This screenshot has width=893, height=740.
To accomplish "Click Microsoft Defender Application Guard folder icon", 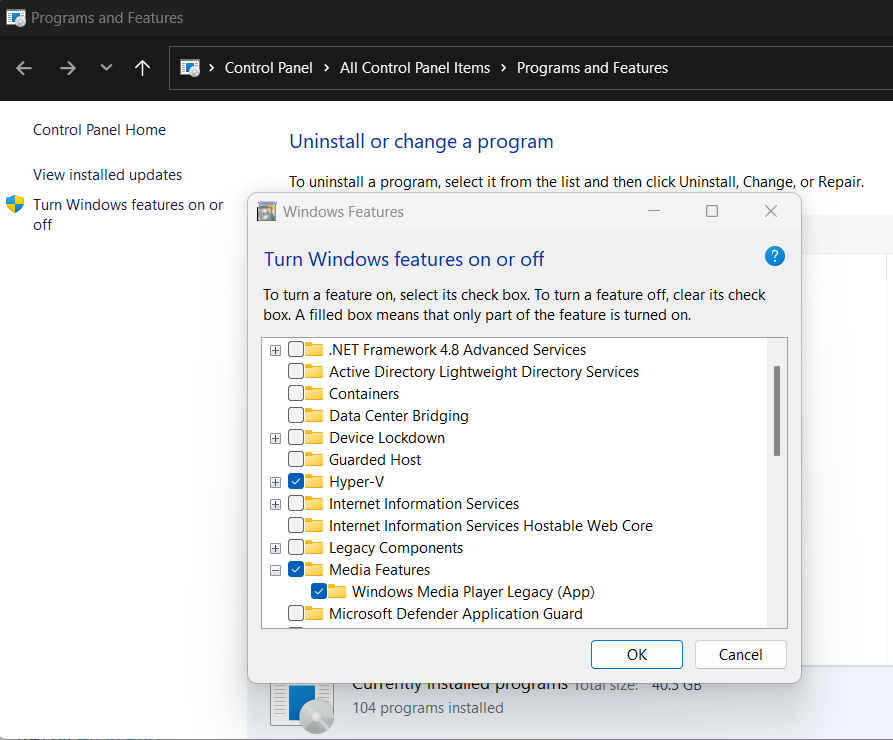I will pos(314,613).
